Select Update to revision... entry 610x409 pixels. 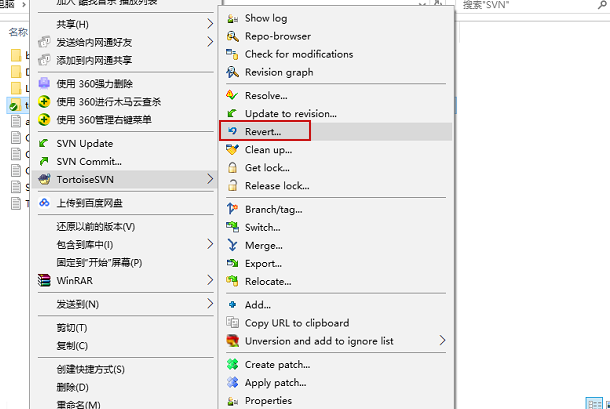[336, 113]
